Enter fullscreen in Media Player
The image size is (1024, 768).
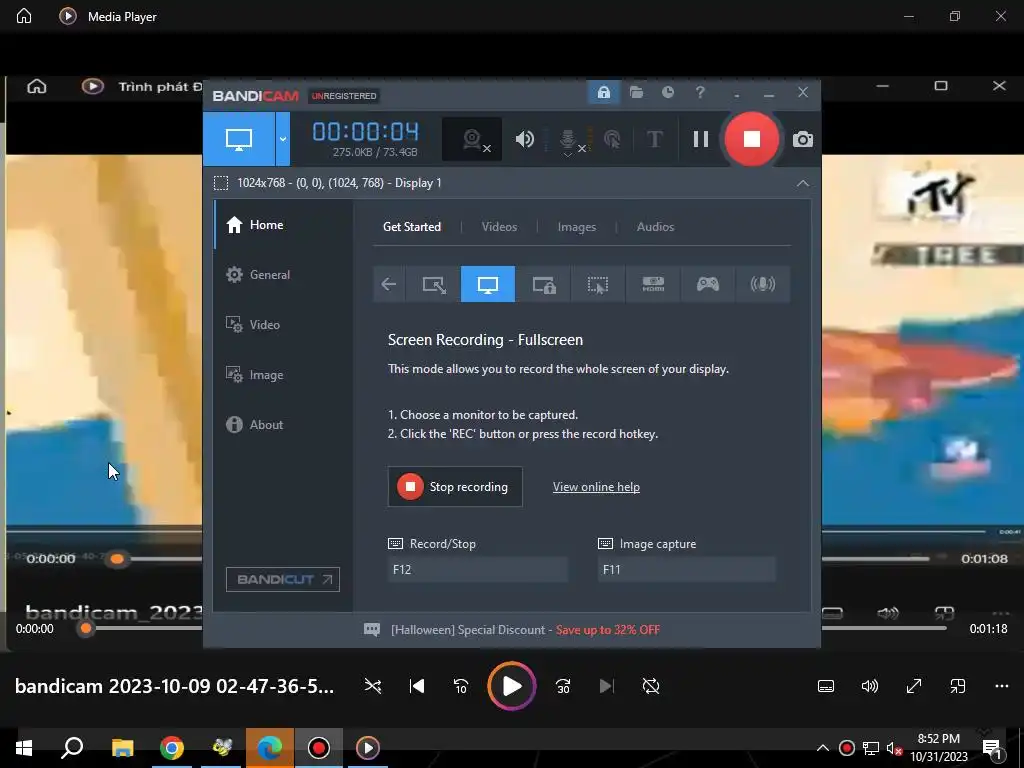coord(914,686)
